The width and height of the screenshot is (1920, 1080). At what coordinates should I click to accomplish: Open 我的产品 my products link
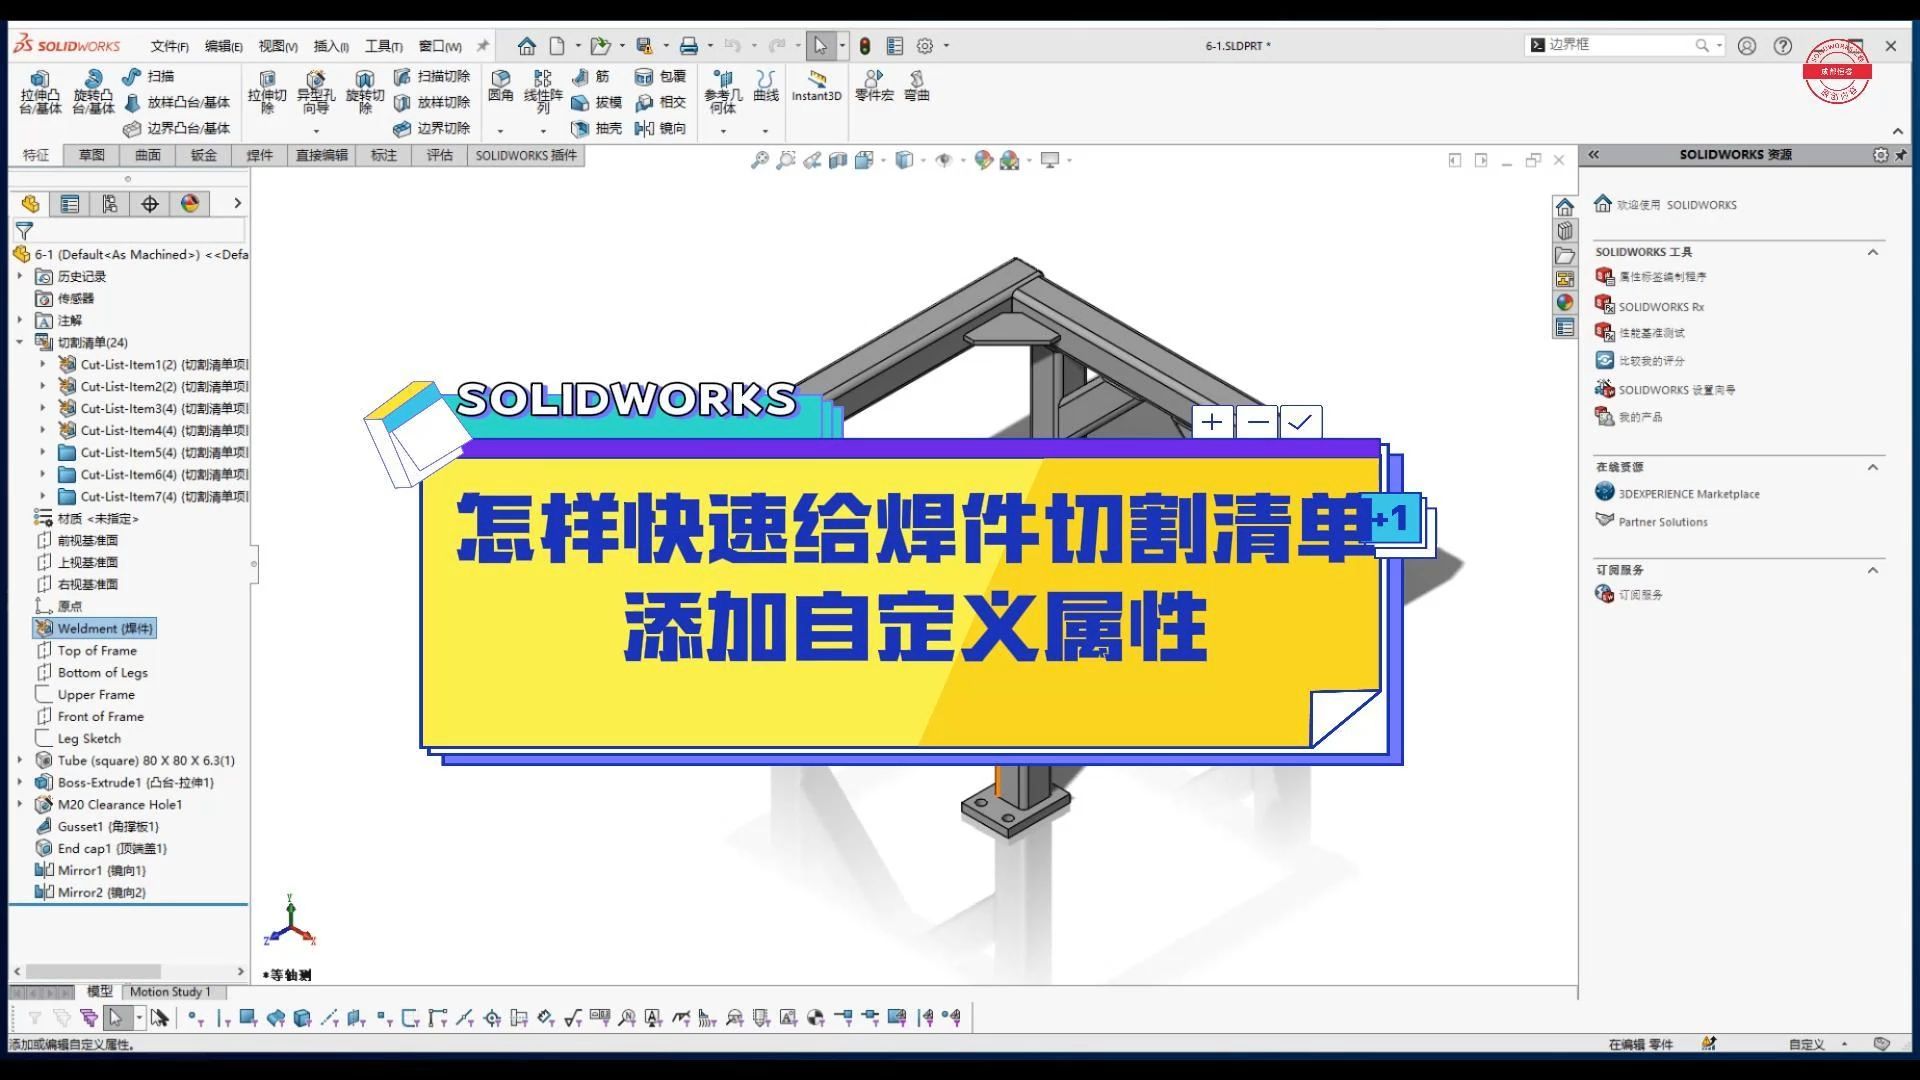point(1640,417)
